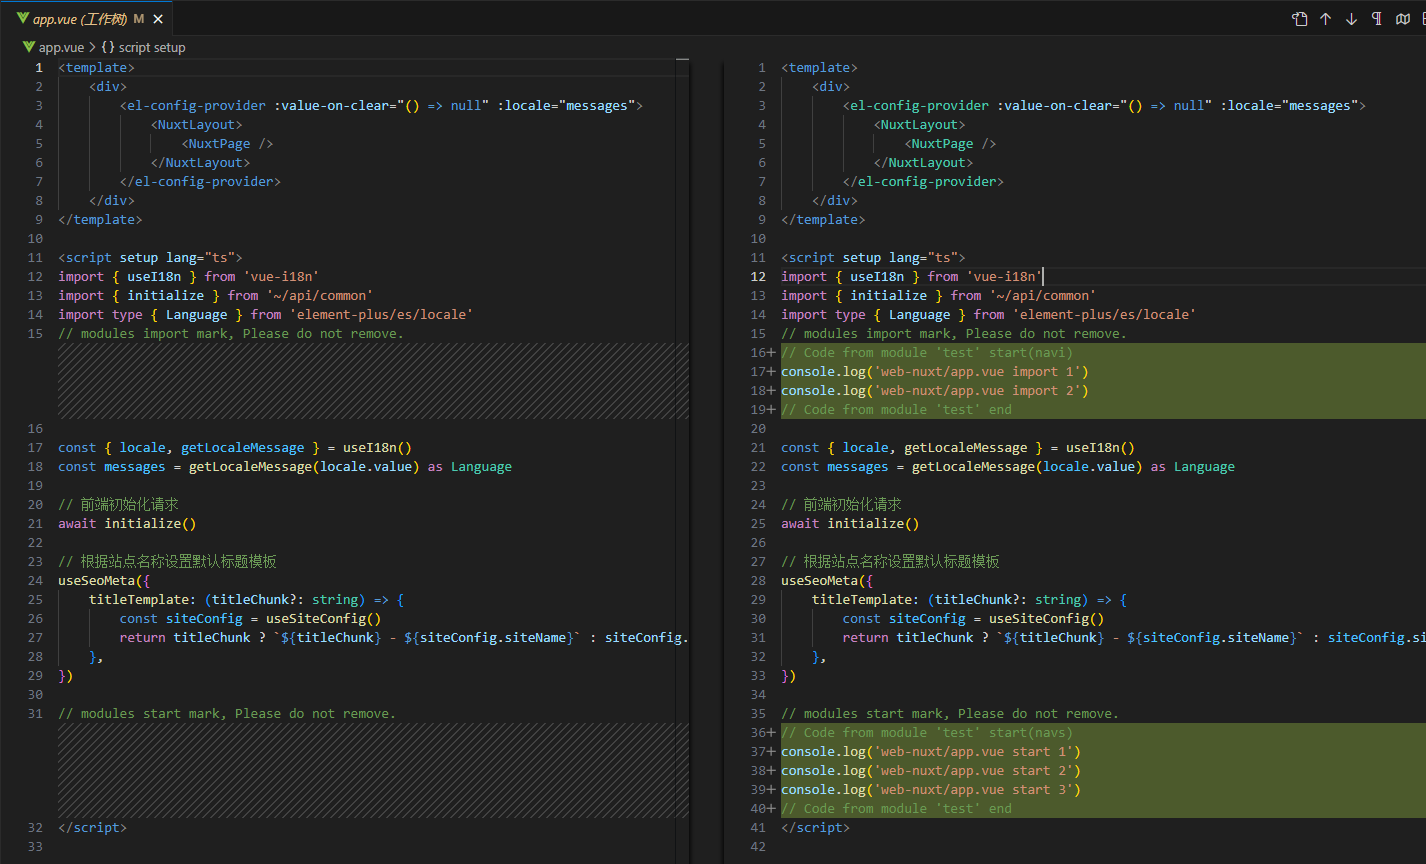Click the plus marker on line 36

[771, 733]
